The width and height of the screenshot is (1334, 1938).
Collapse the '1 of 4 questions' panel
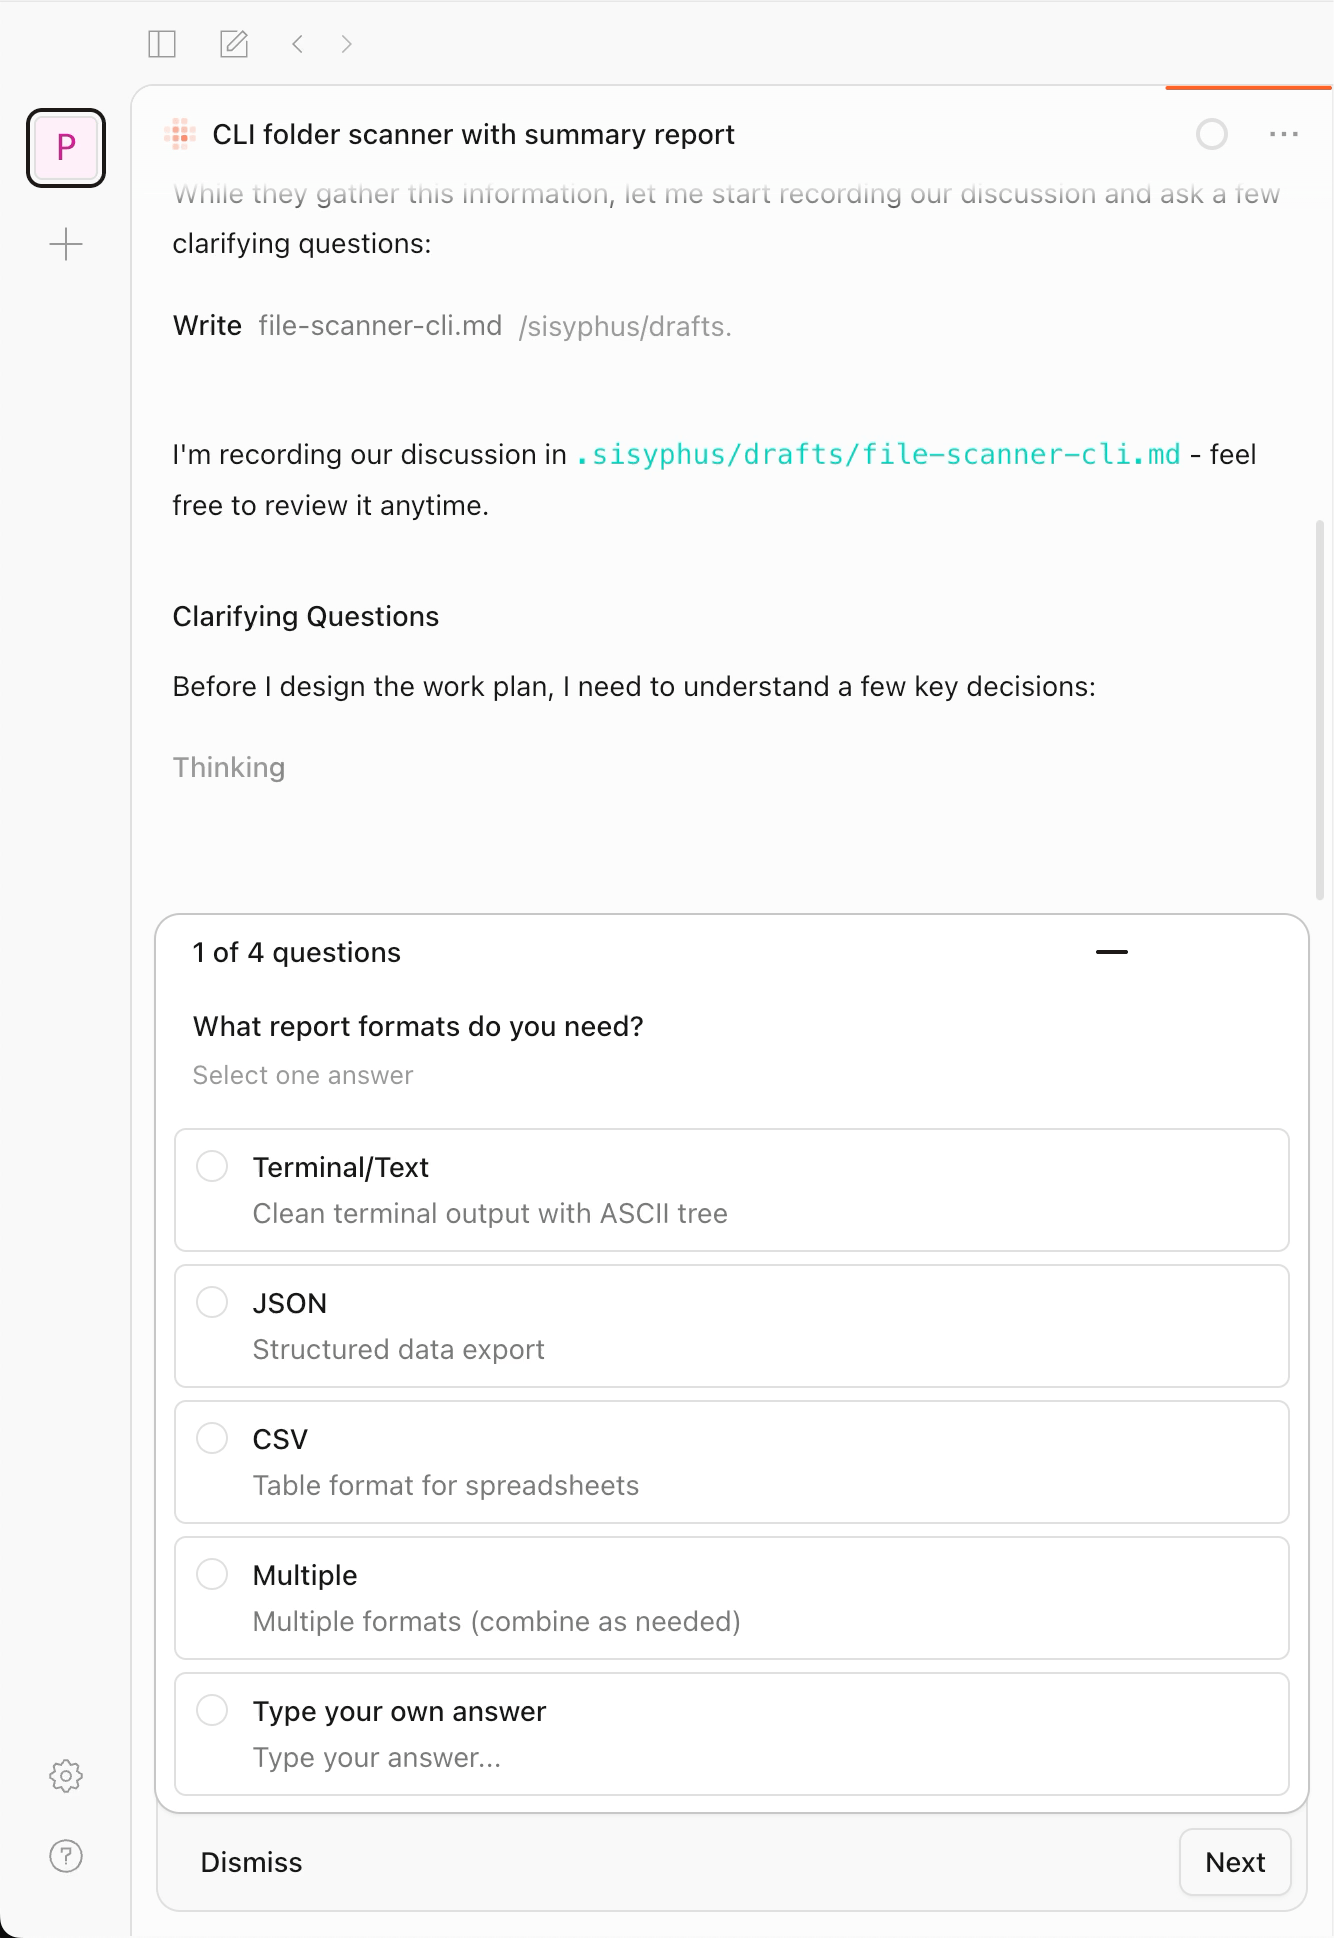[x=1113, y=951]
